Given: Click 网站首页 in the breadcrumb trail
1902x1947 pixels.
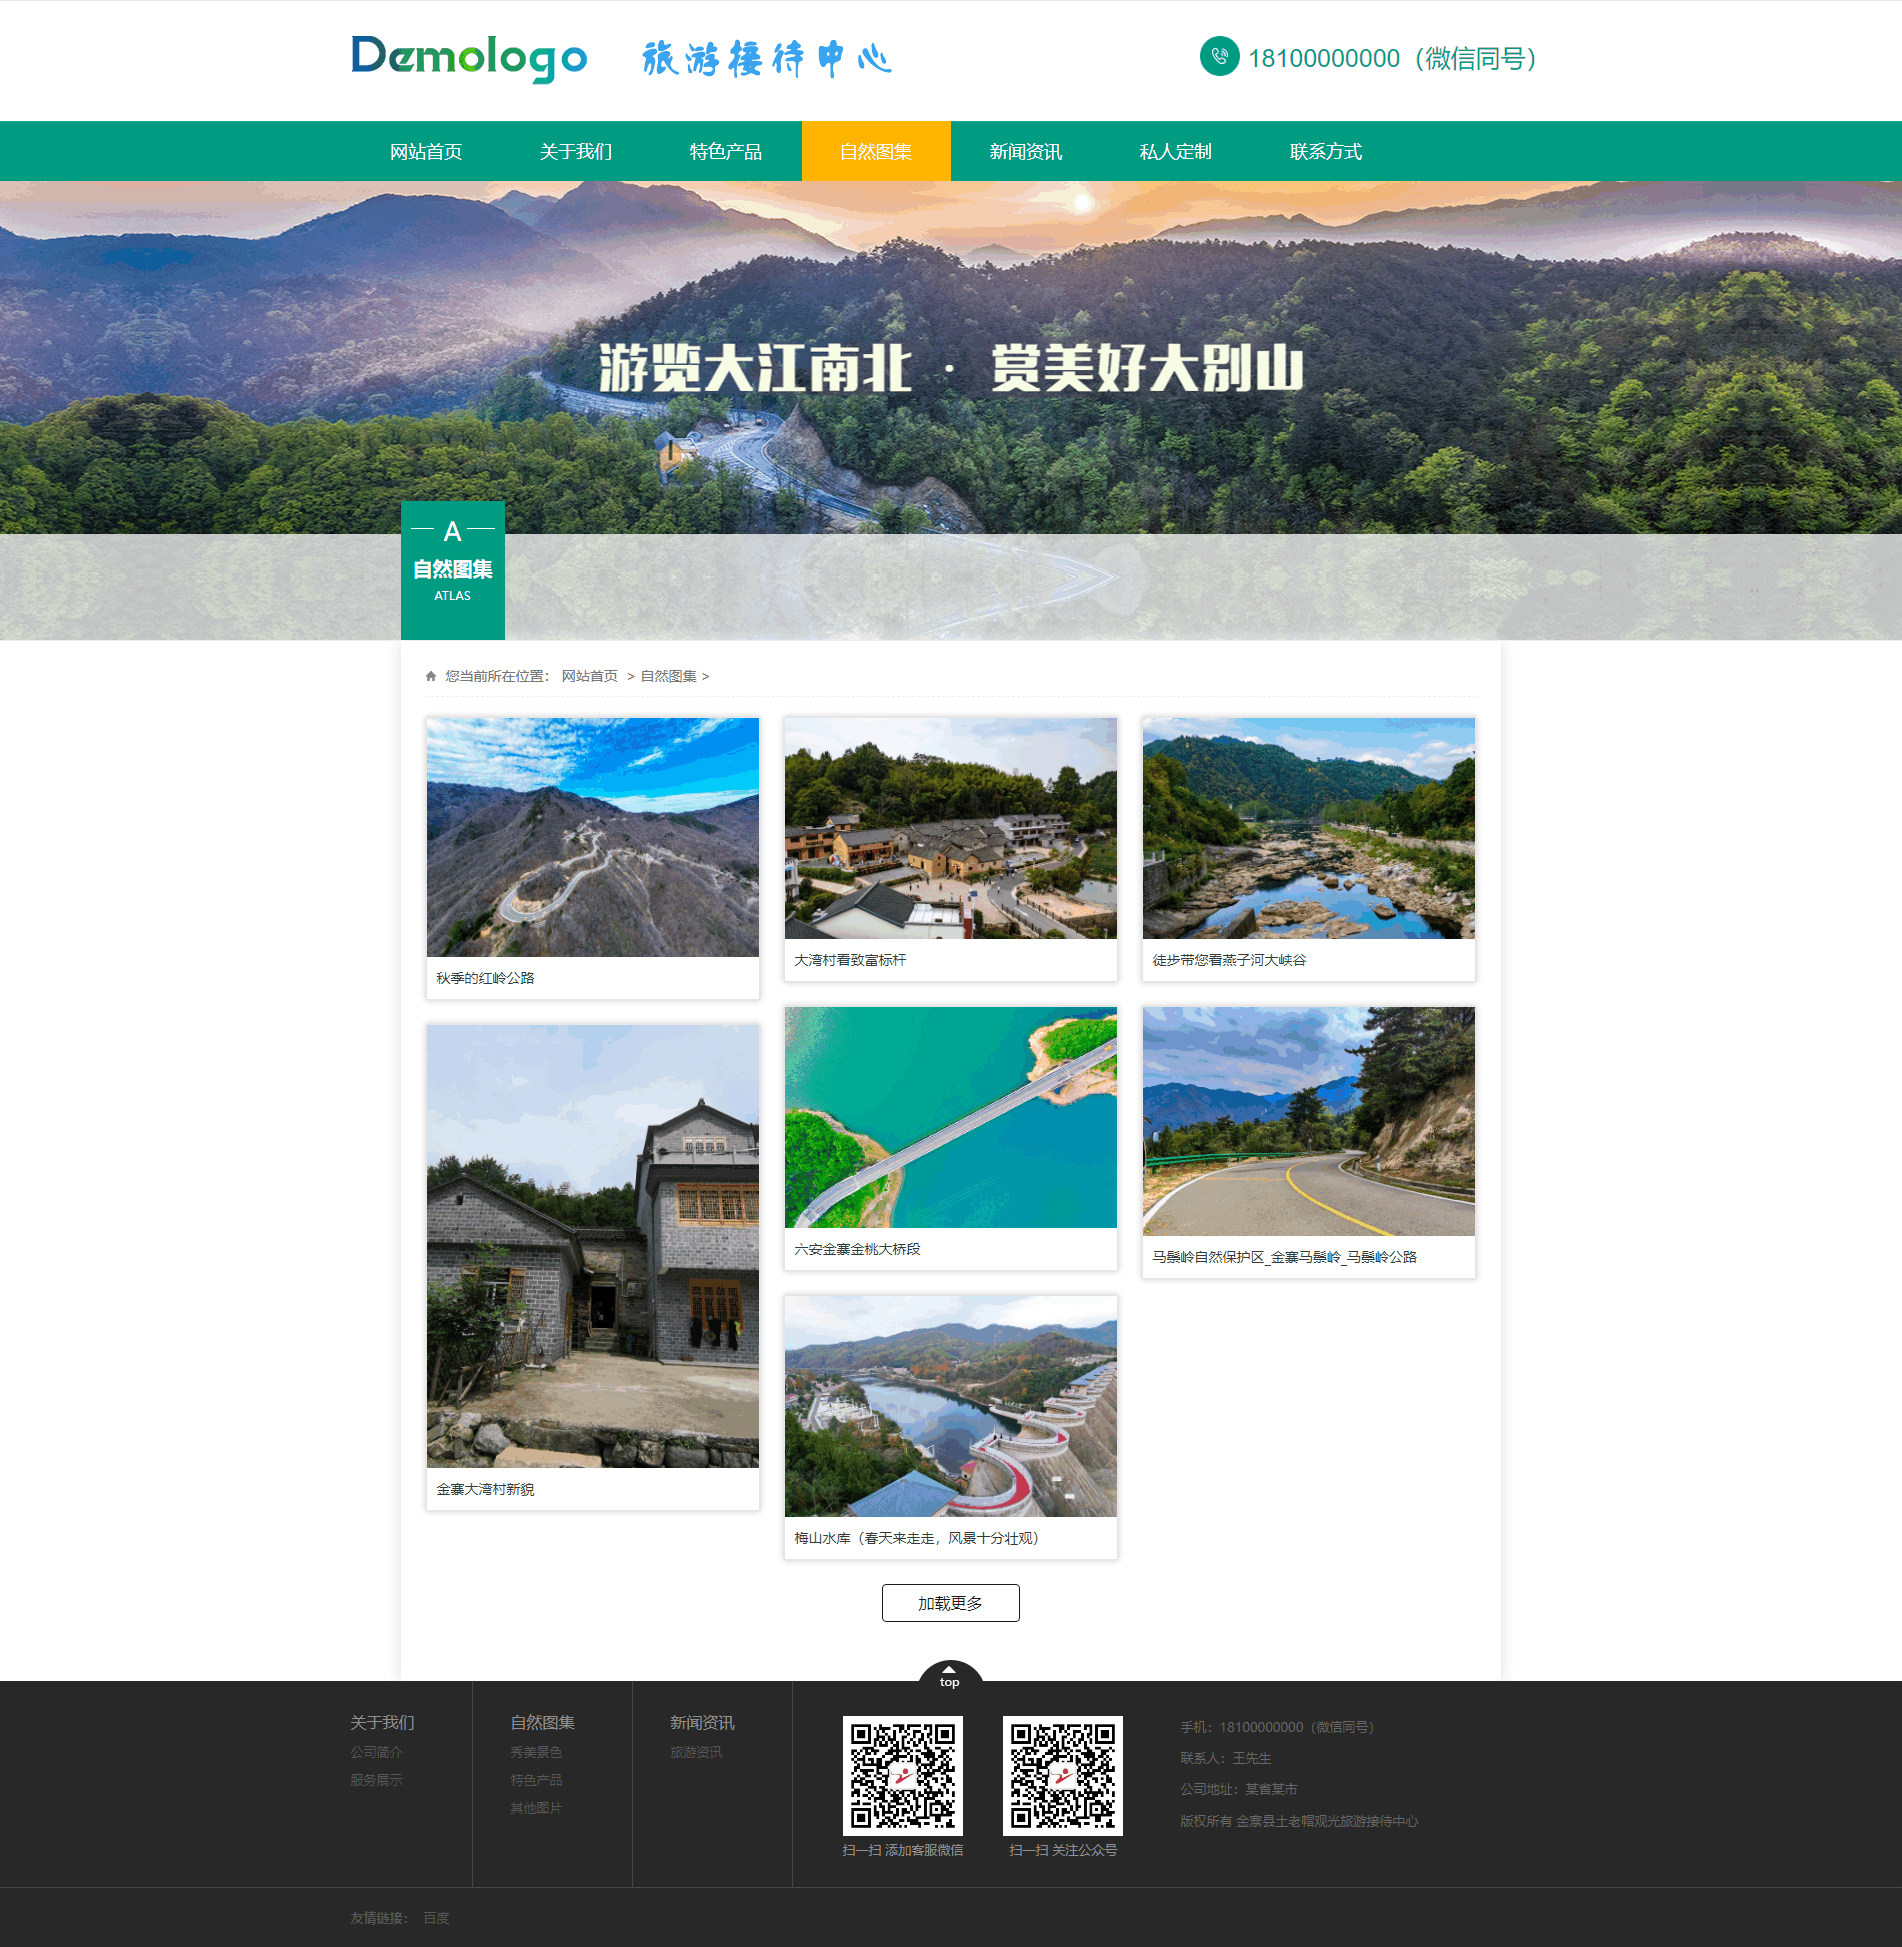Looking at the screenshot, I should coord(589,675).
